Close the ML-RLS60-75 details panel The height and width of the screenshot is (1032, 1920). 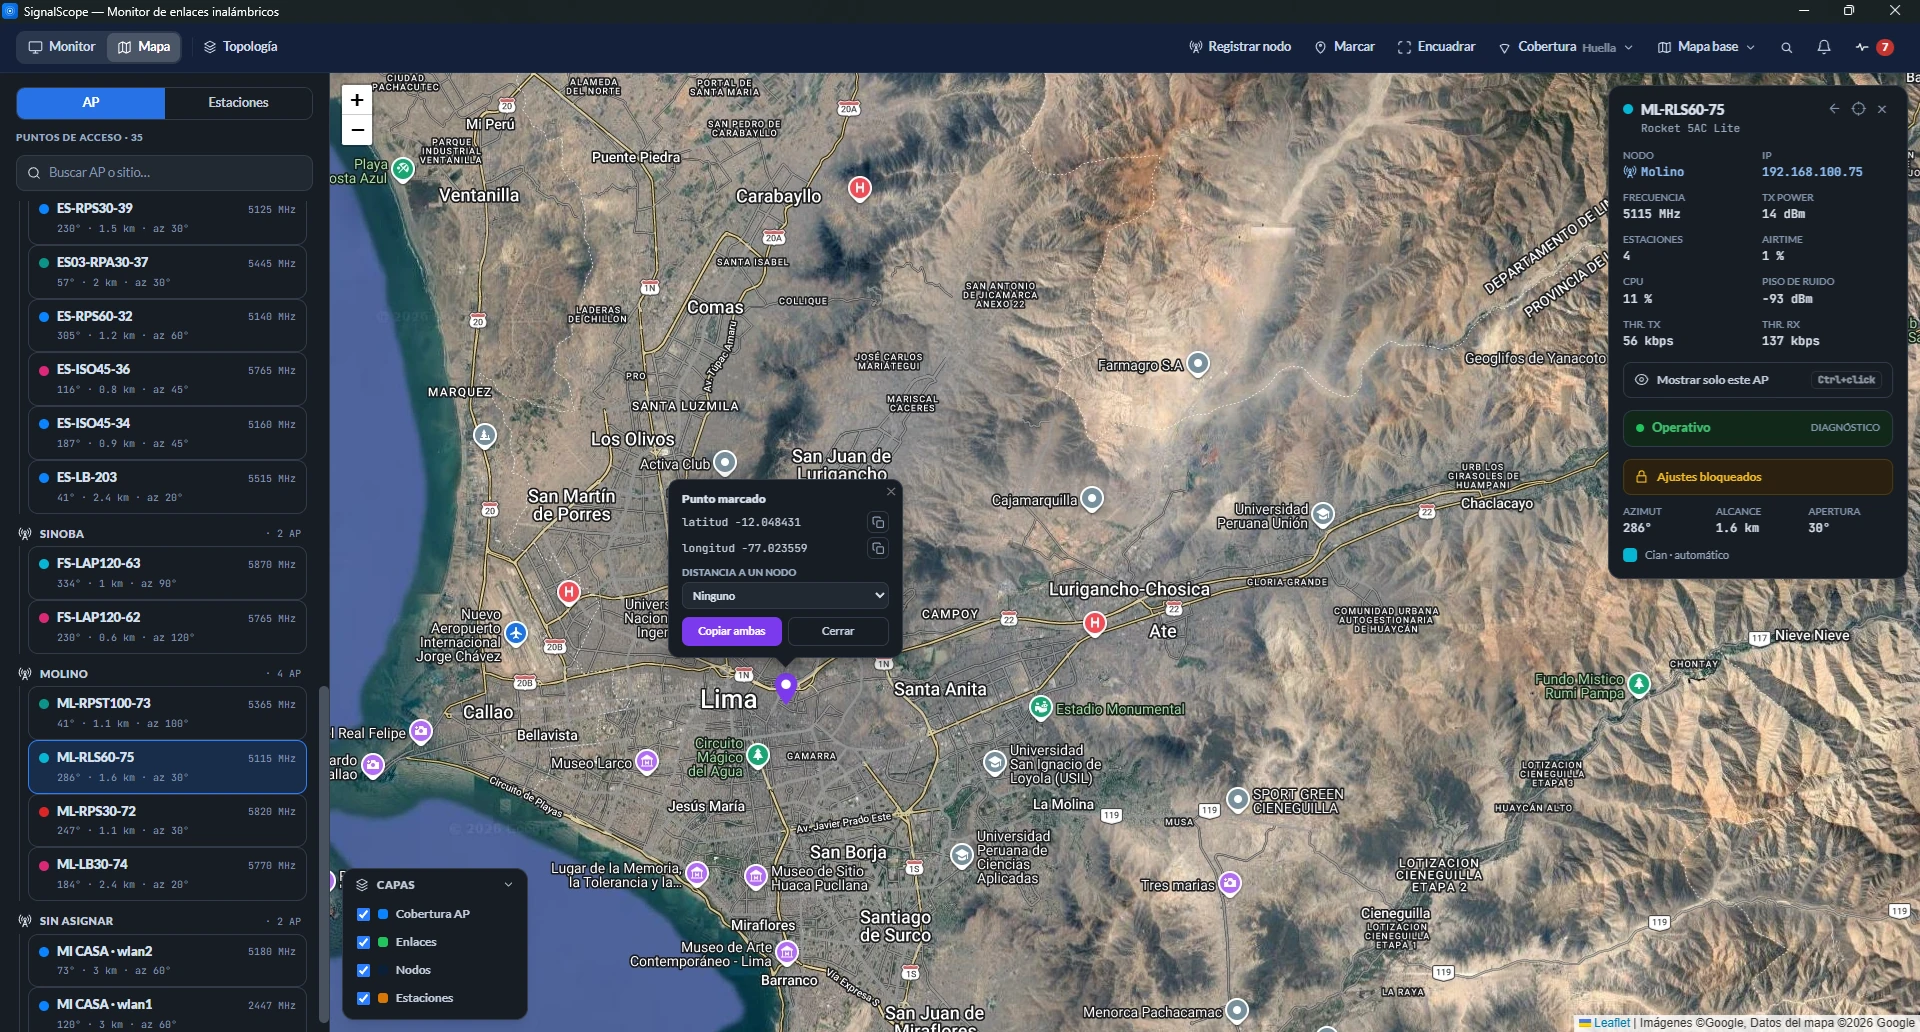point(1882,109)
